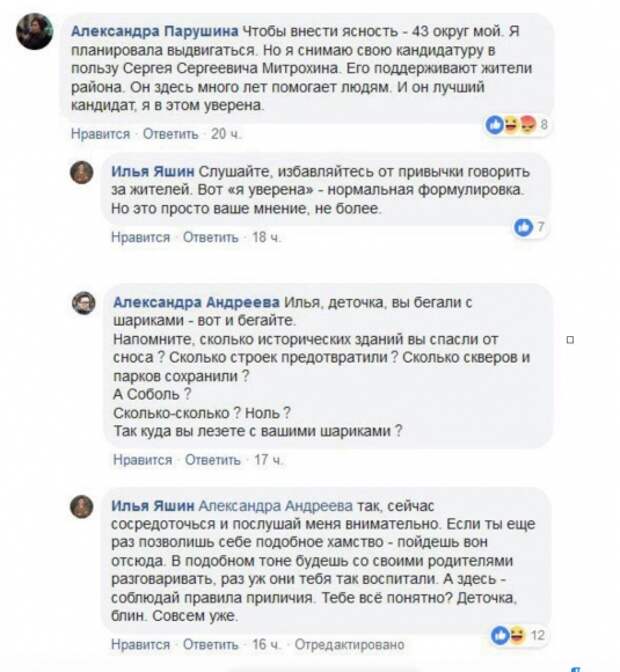The height and width of the screenshot is (672, 620).
Task: Click Александра Парушина's profile avatar
Action: (x=36, y=32)
